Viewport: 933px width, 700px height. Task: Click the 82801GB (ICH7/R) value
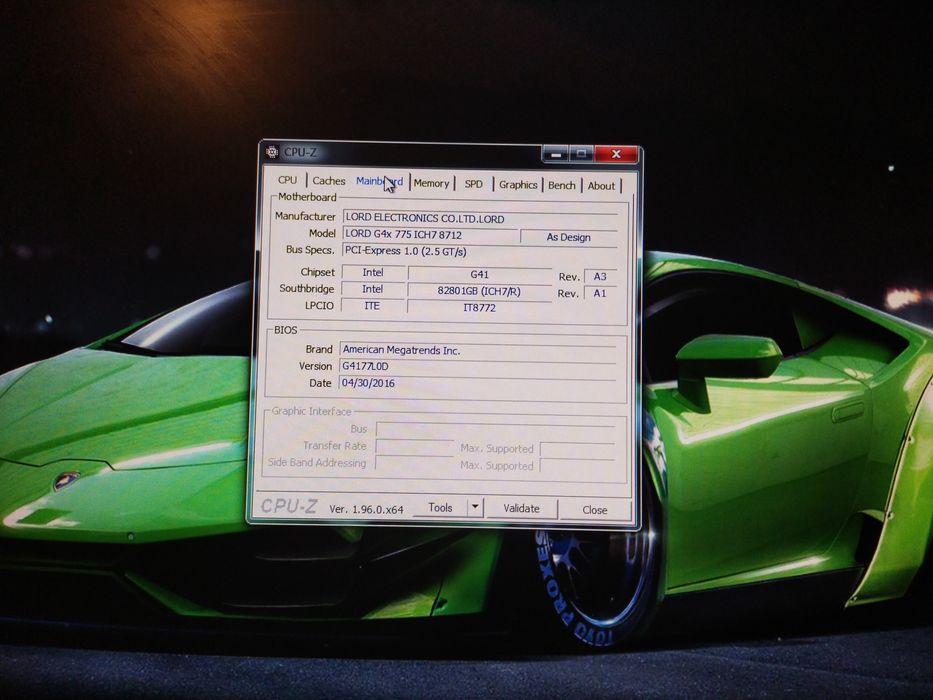(x=479, y=291)
